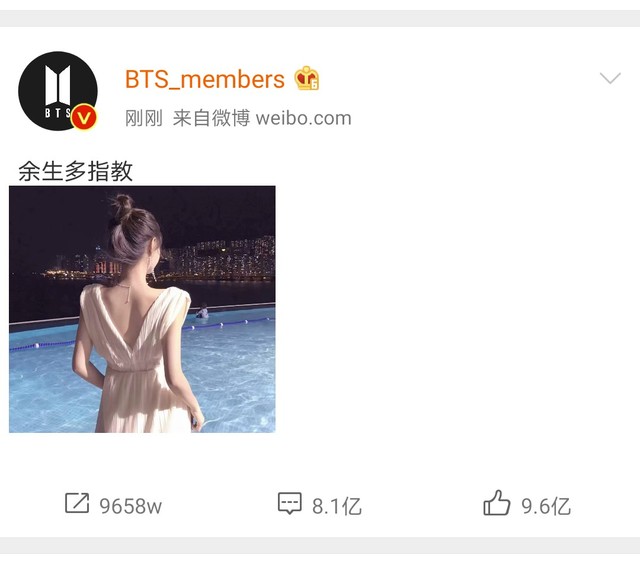Click the level 6 tag on crown
Image resolution: width=640 pixels, height=564 pixels.
(x=314, y=85)
